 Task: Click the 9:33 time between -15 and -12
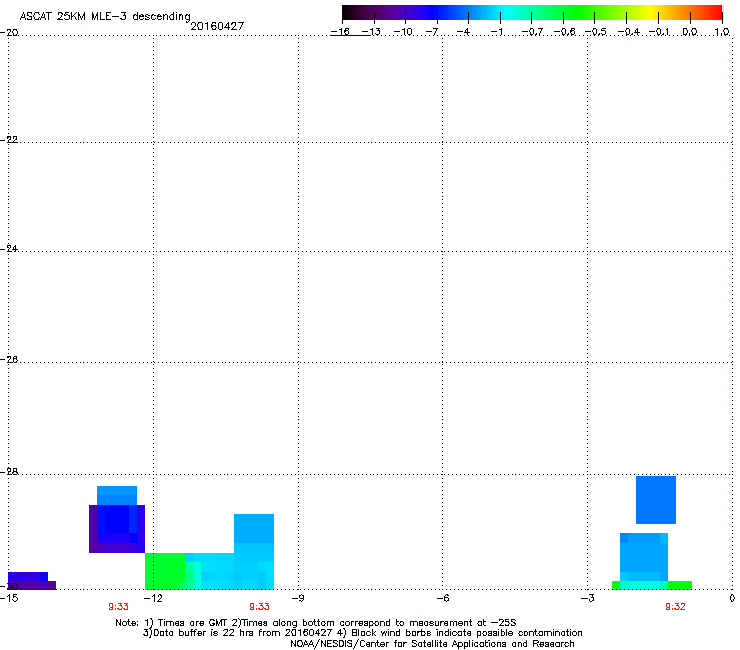point(118,607)
